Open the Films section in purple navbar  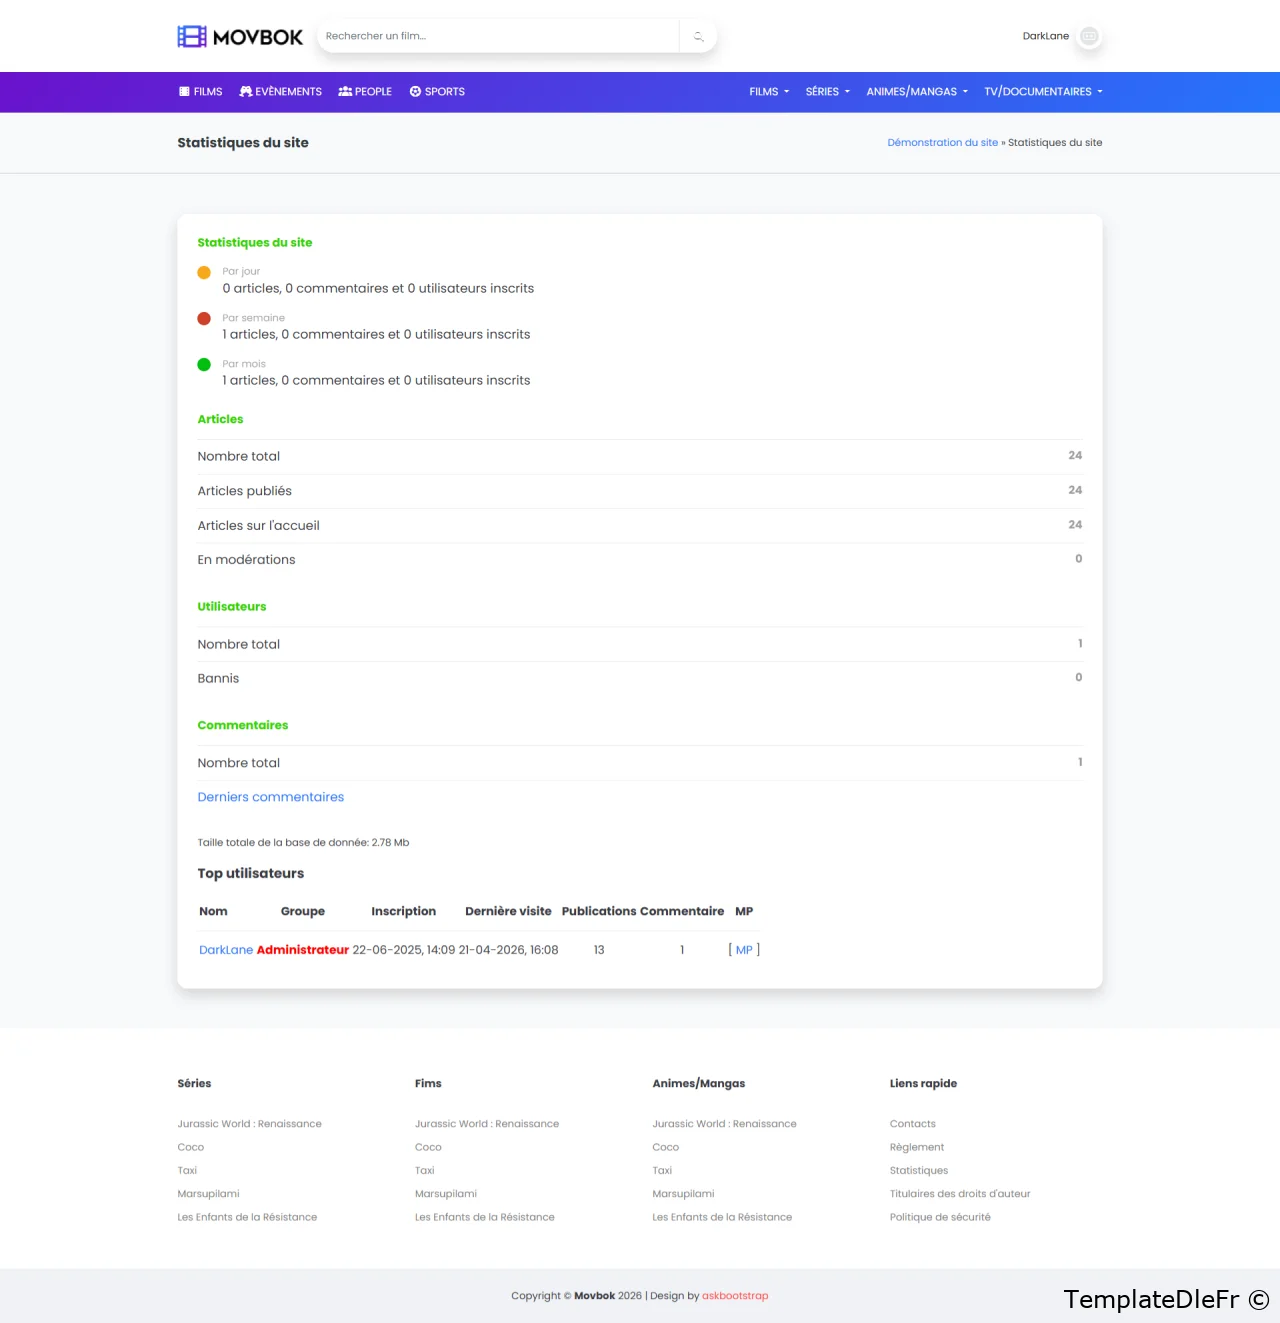coord(201,92)
